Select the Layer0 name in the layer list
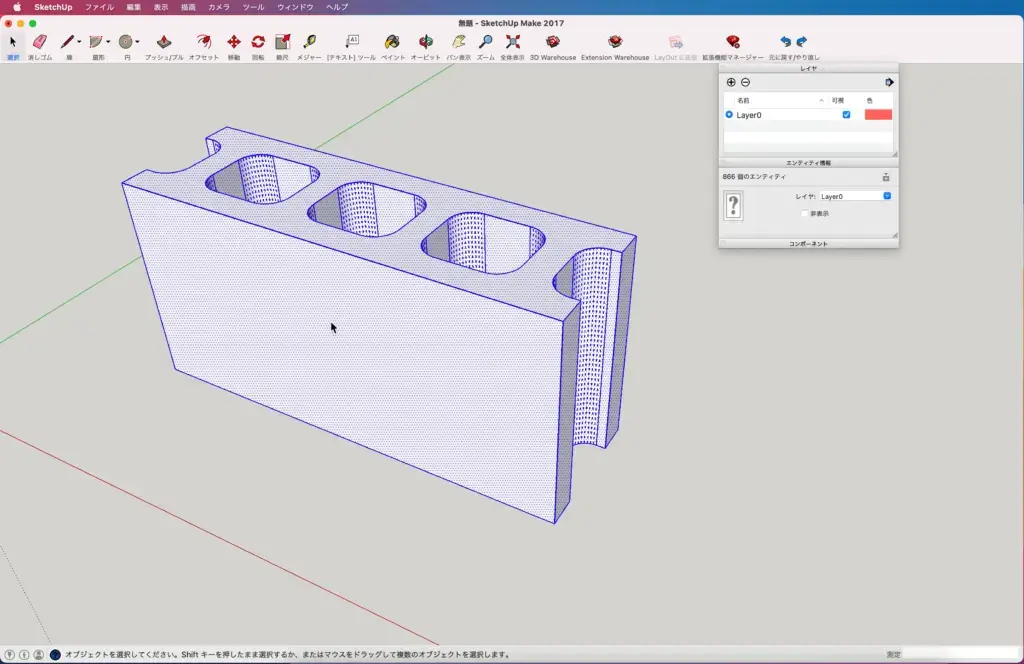The image size is (1024, 664). [749, 115]
